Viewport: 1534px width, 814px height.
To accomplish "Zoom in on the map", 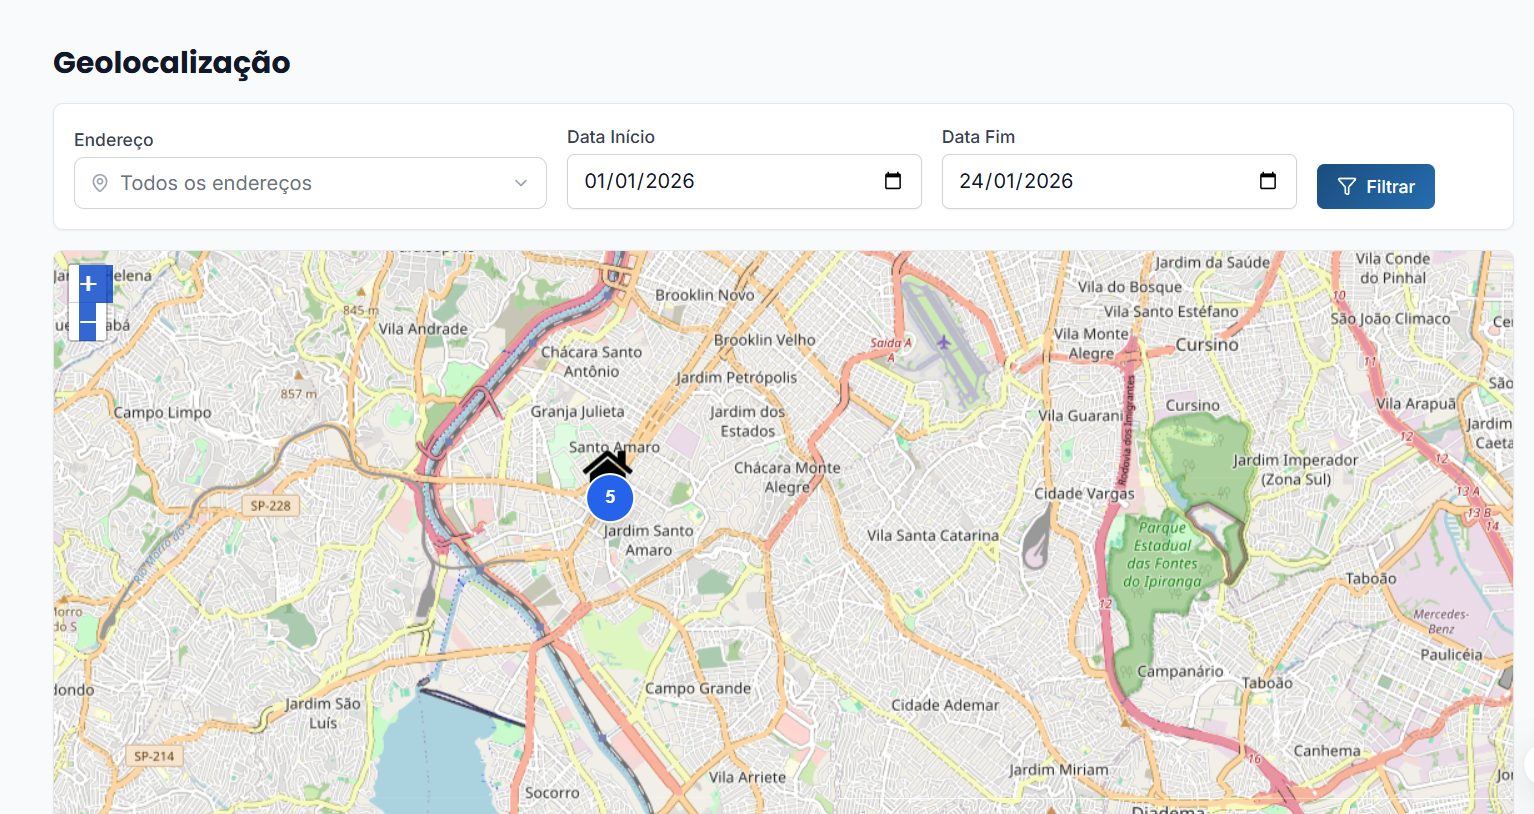I will click(88, 284).
